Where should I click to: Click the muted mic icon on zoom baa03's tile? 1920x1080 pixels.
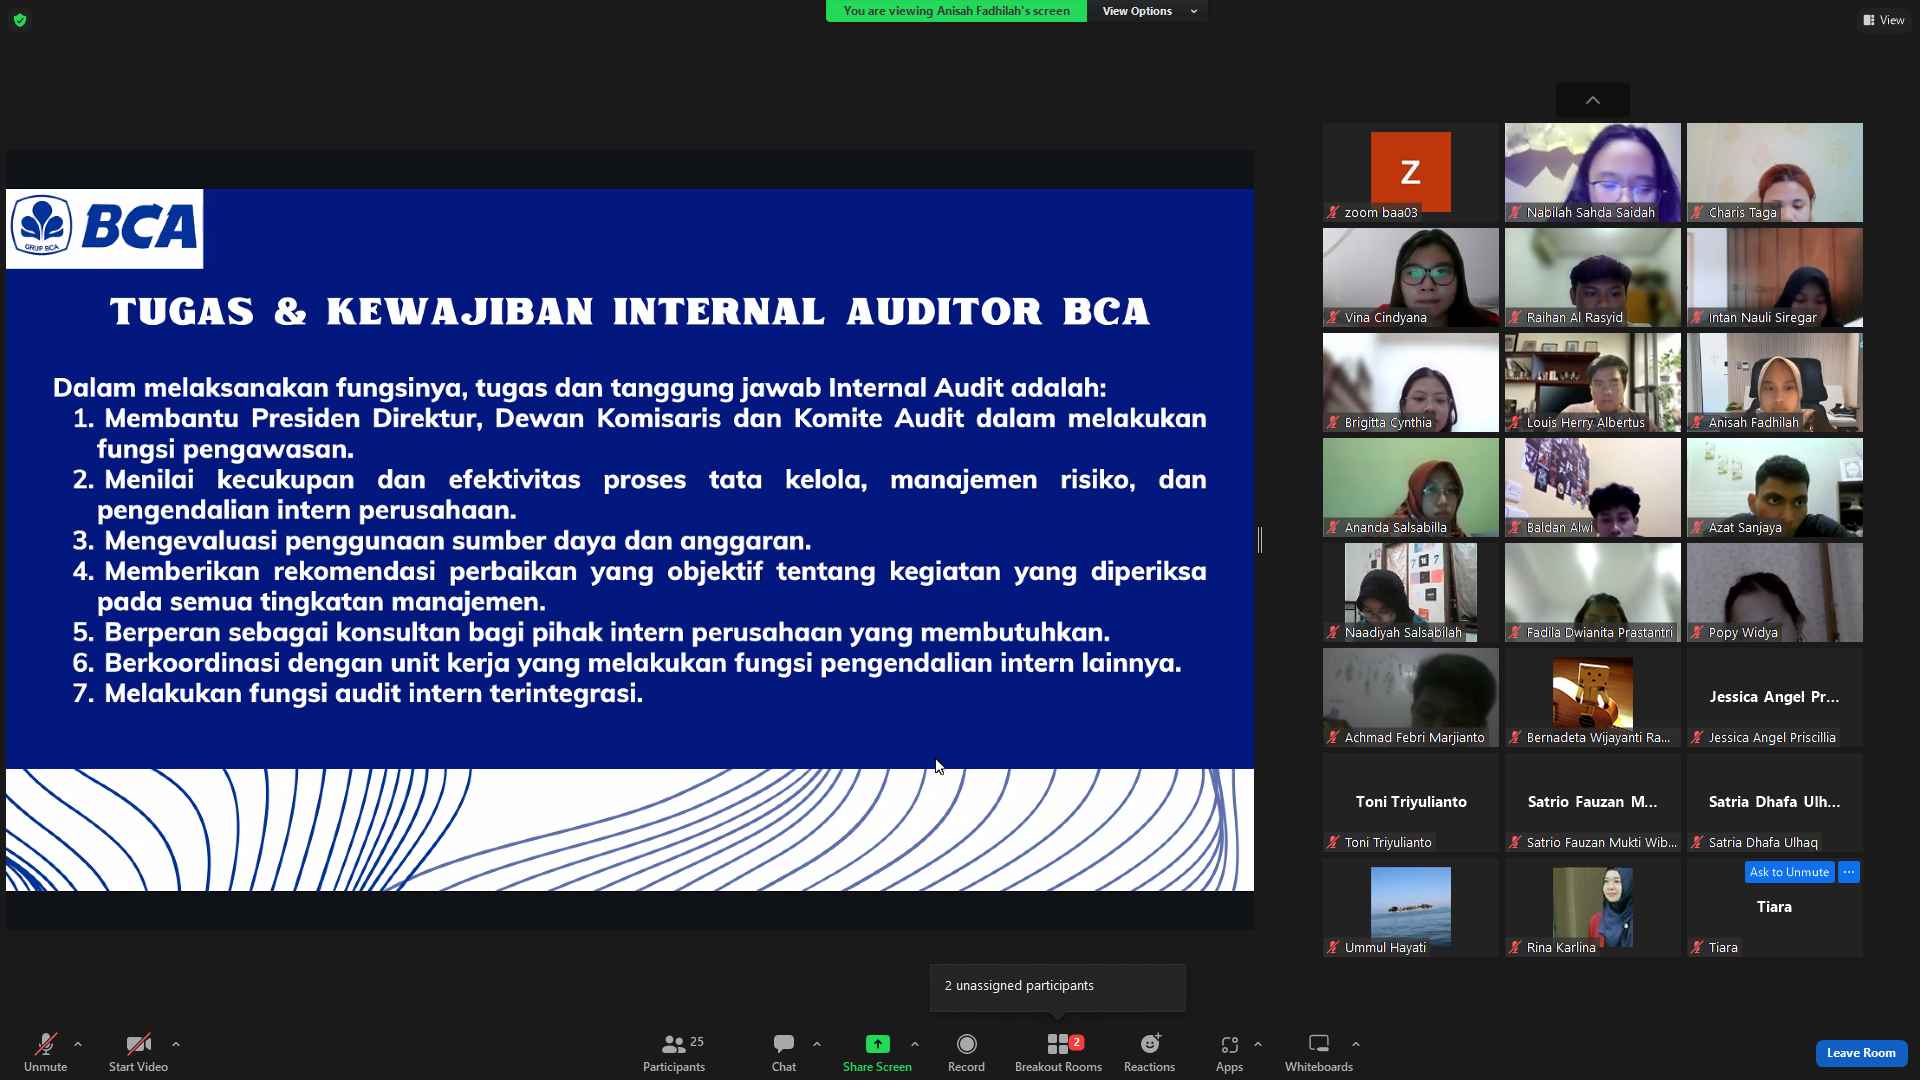(x=1333, y=212)
